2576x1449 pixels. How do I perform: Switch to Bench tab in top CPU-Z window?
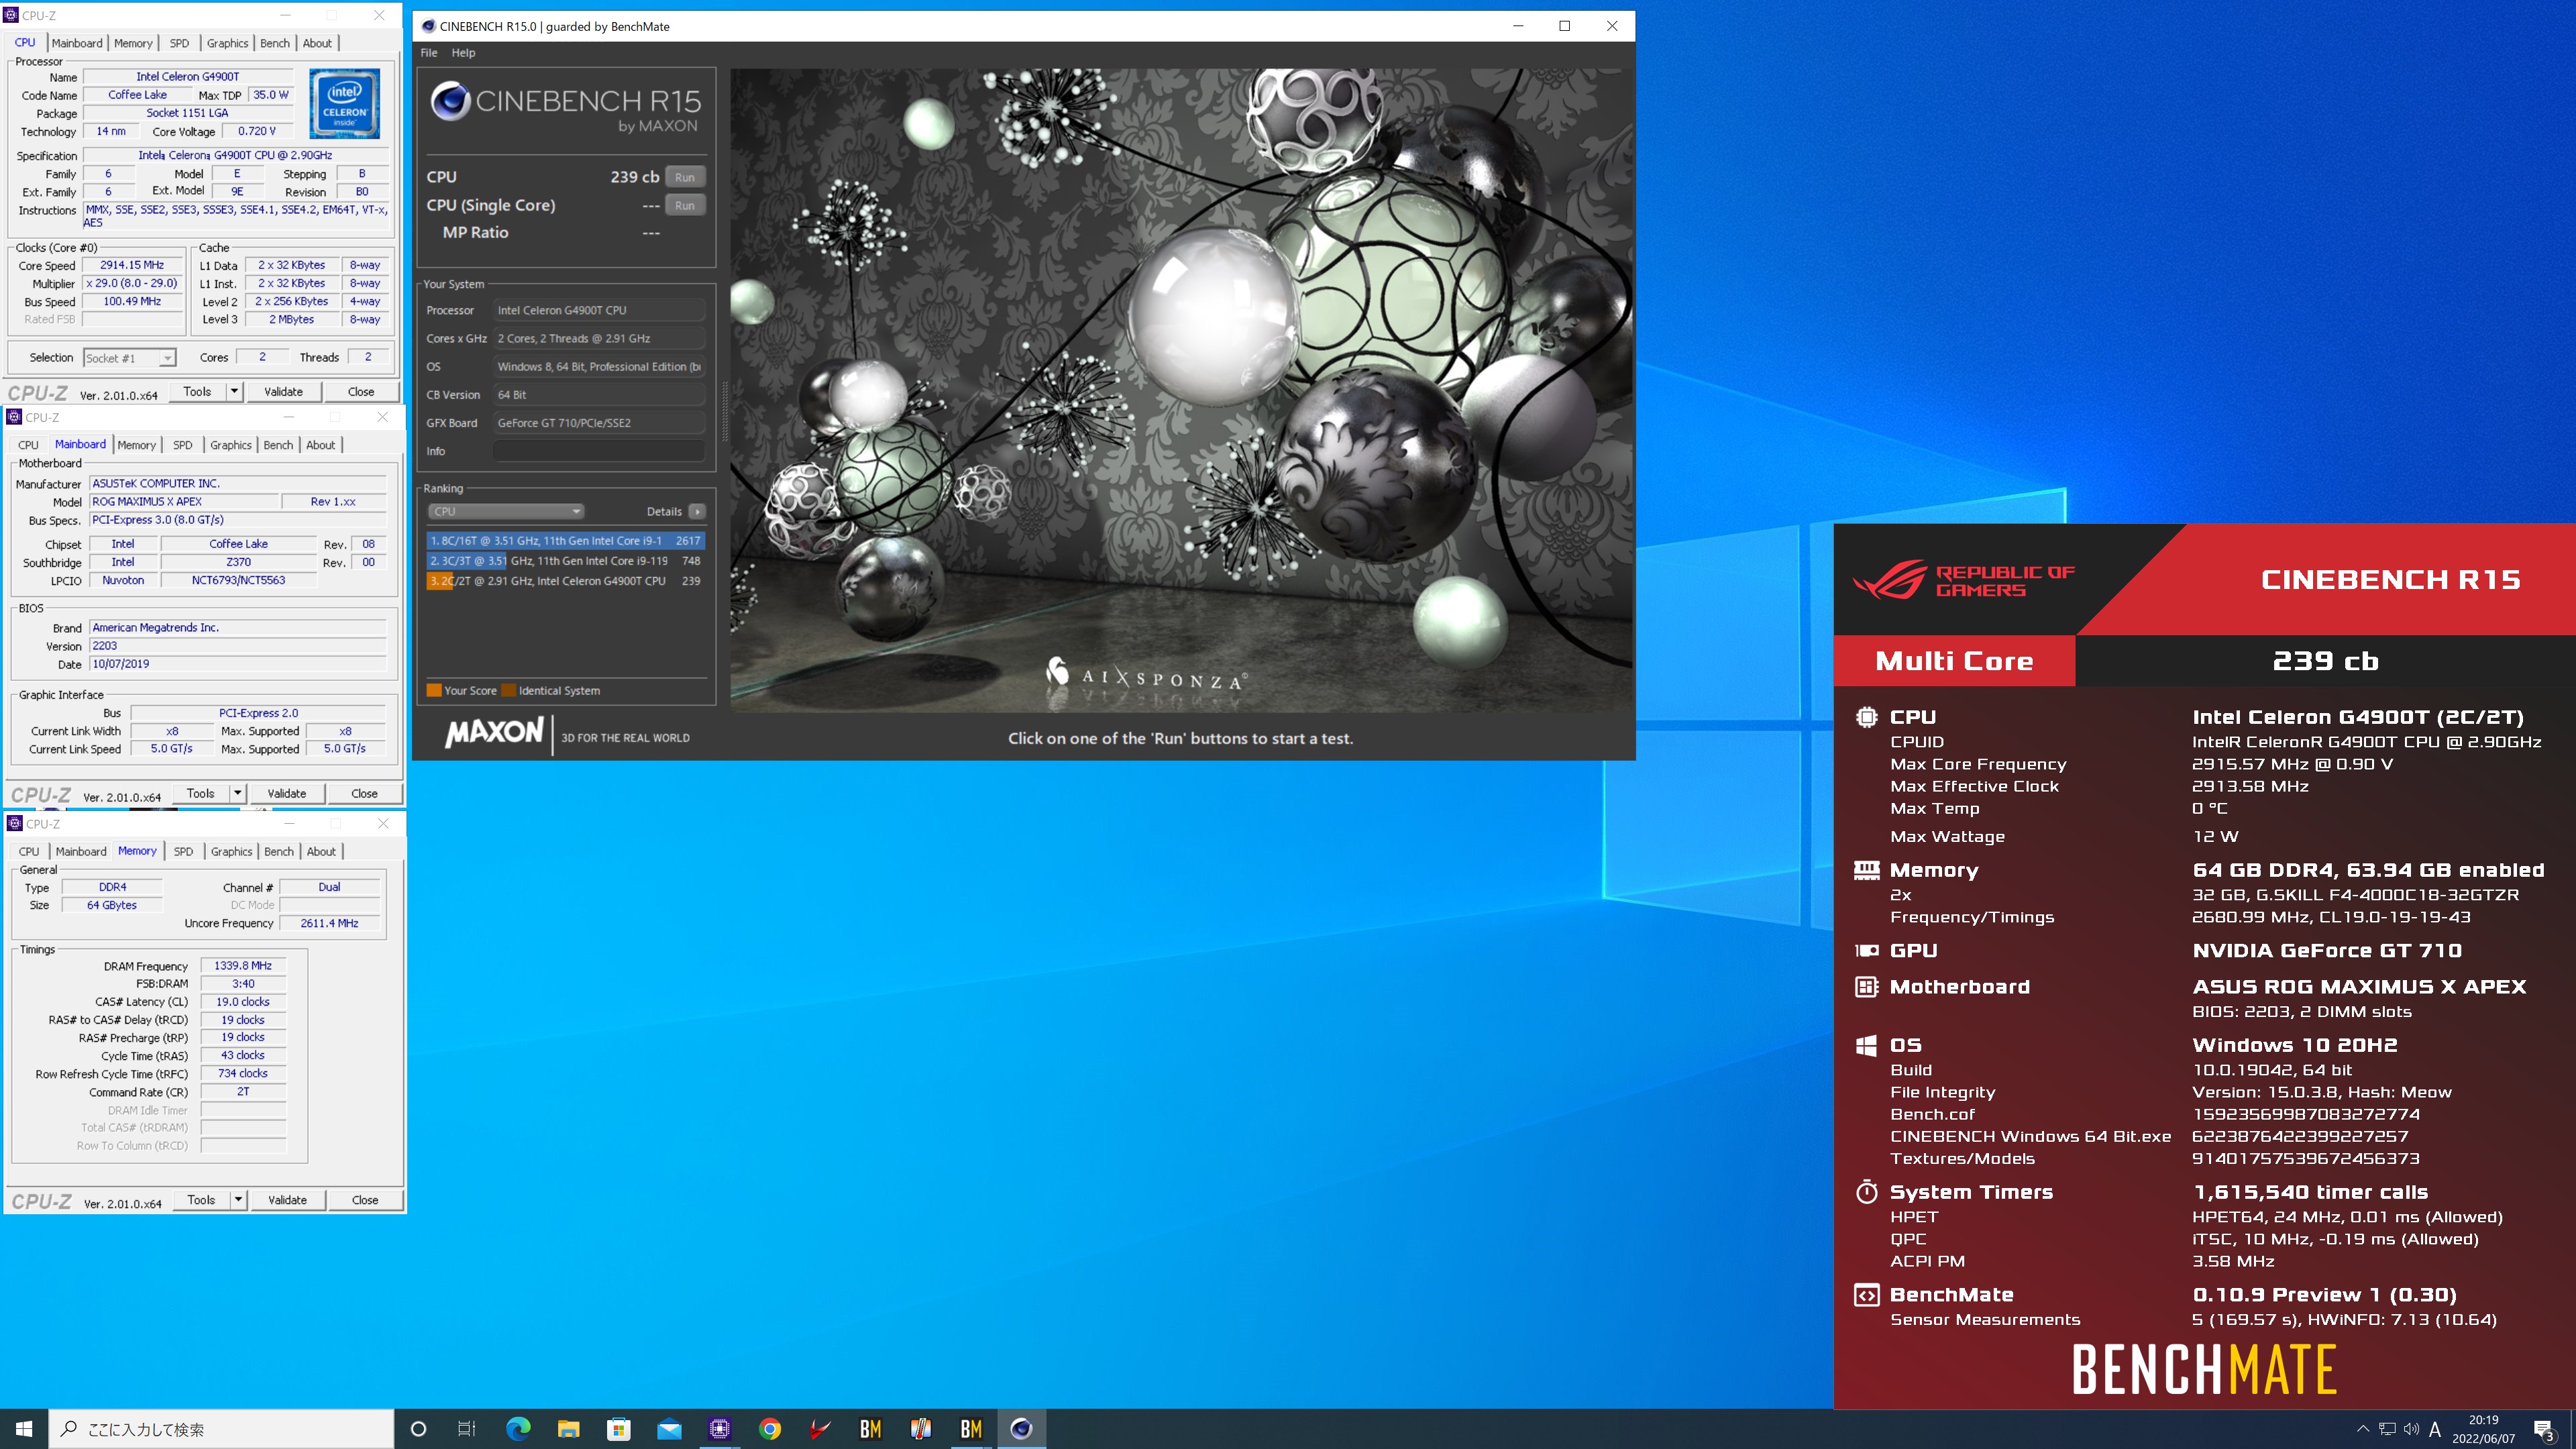point(275,43)
